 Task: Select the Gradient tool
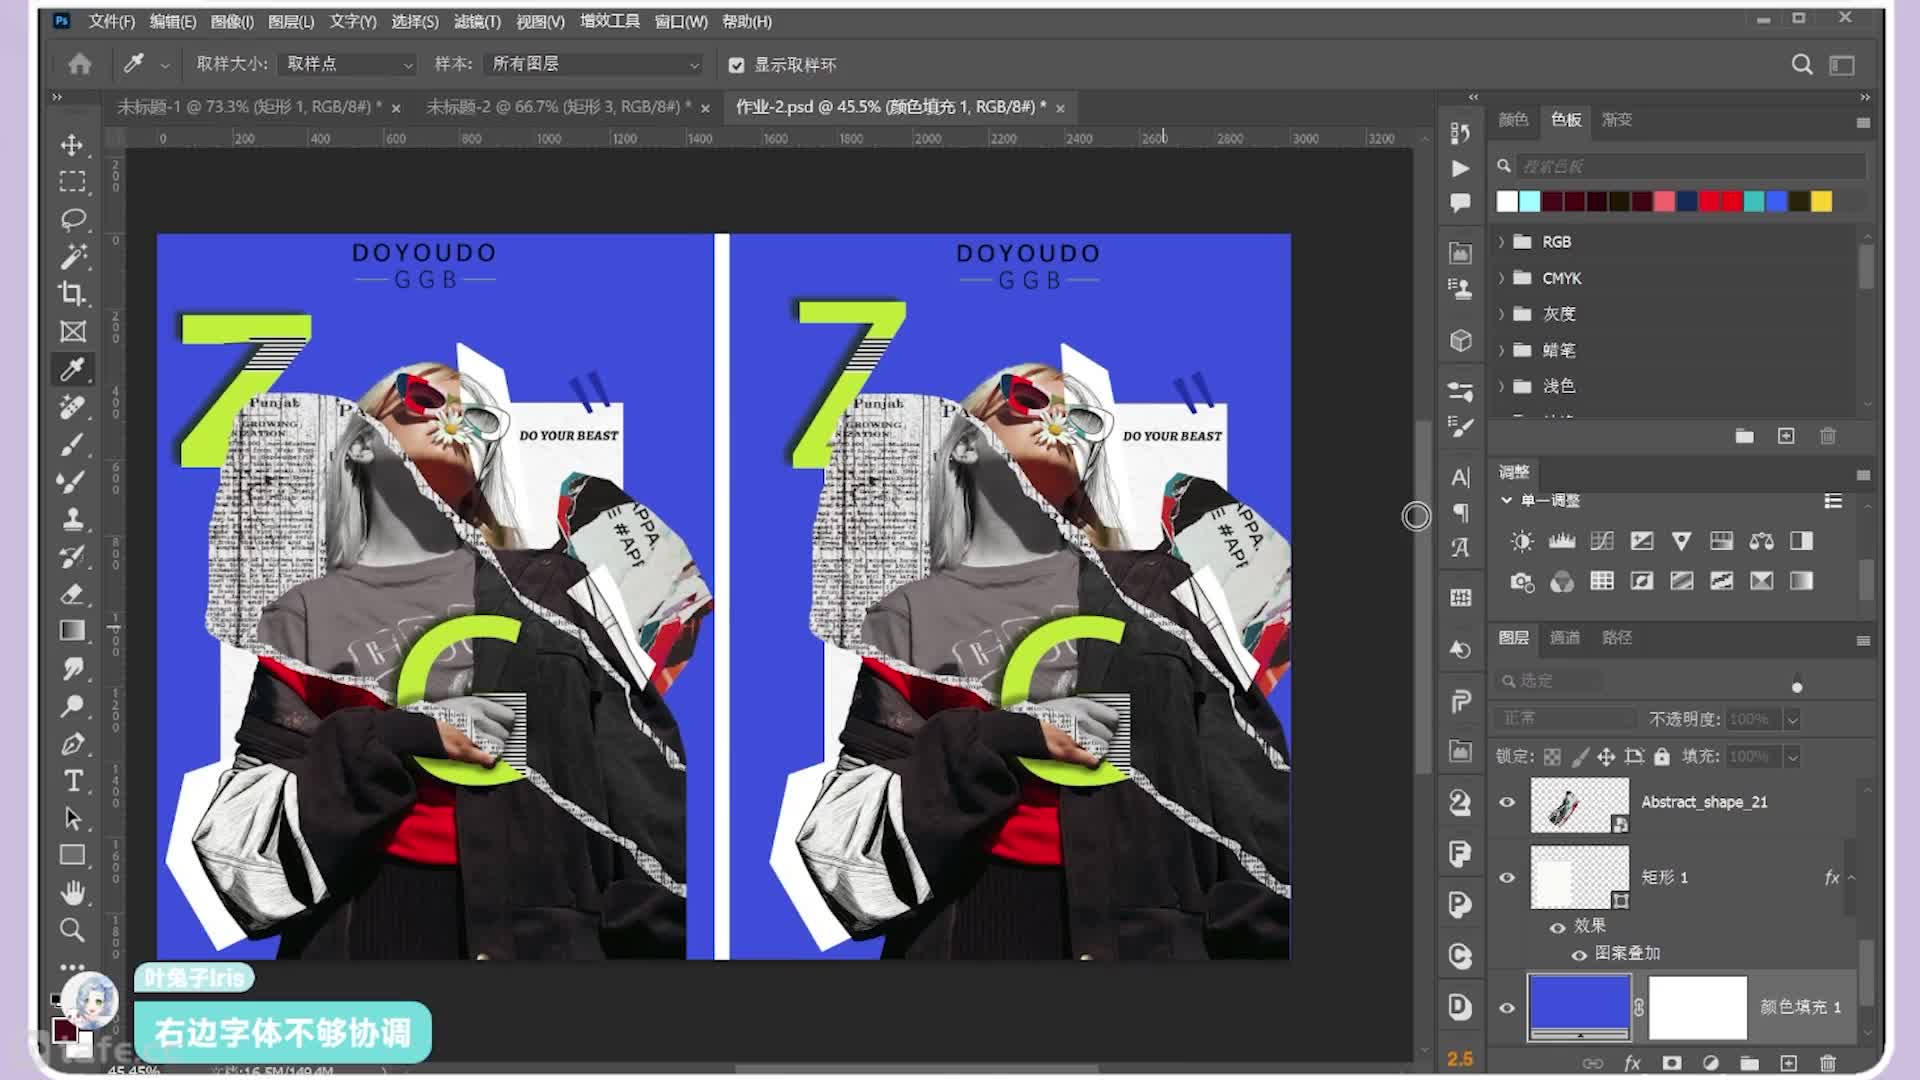tap(72, 631)
